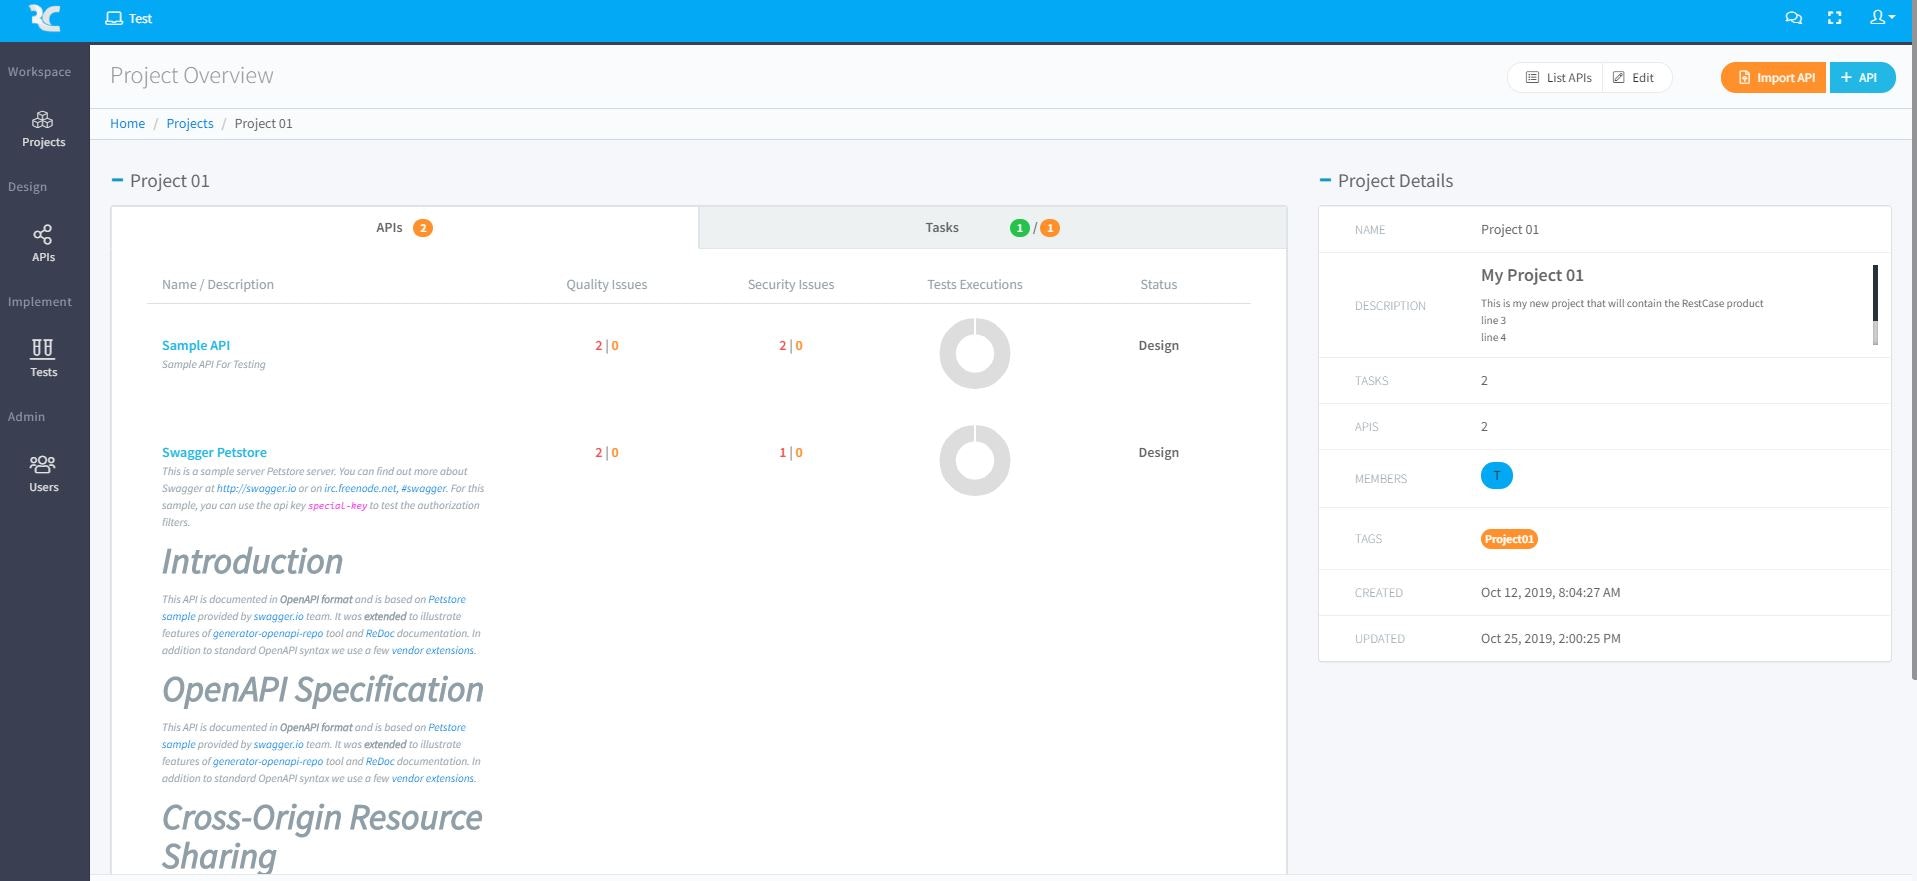Image resolution: width=1917 pixels, height=881 pixels.
Task: Add a new API button
Action: [x=1861, y=77]
